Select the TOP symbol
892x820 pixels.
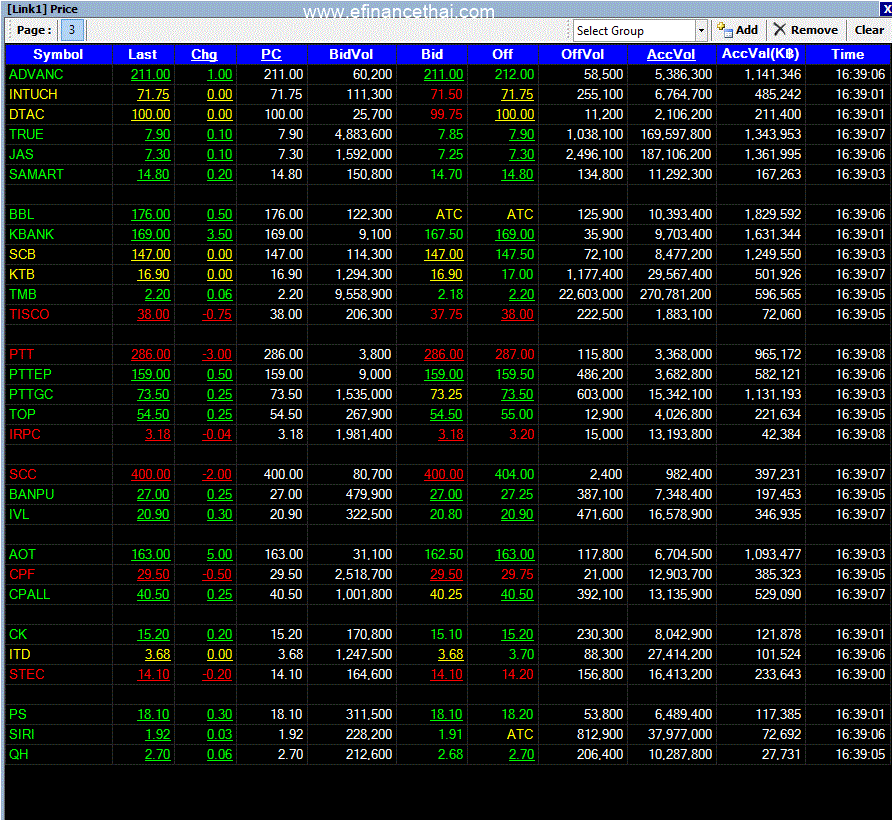point(22,414)
